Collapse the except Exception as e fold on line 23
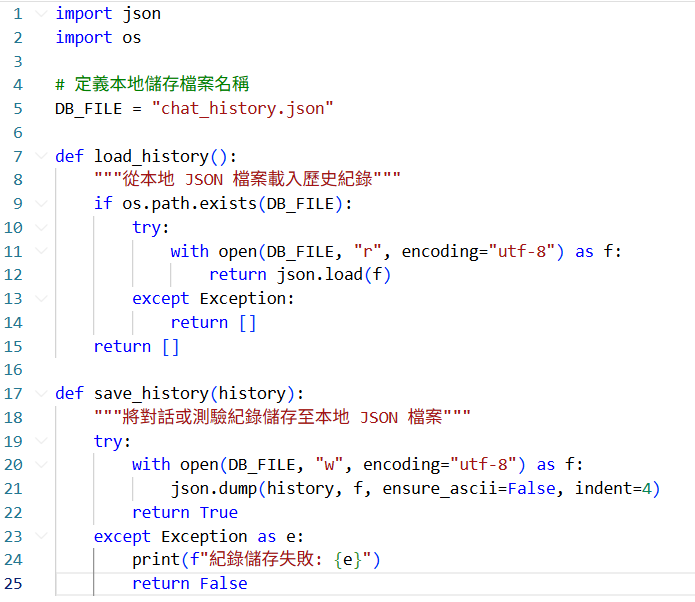Viewport: 695px width, 602px height. [41, 536]
